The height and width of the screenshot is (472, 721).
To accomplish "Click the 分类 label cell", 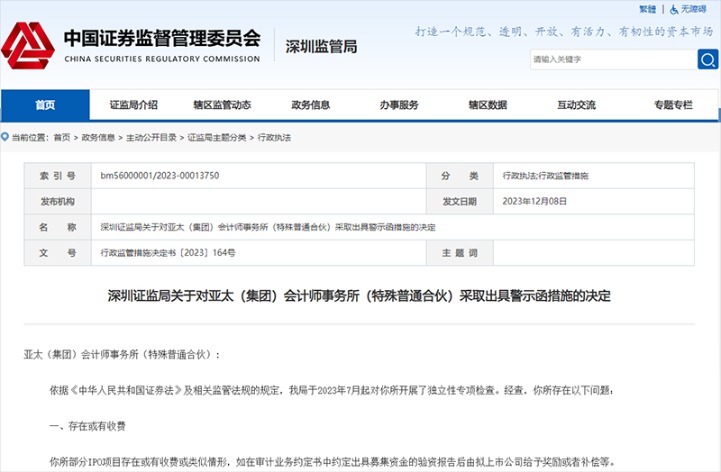I will coord(460,176).
